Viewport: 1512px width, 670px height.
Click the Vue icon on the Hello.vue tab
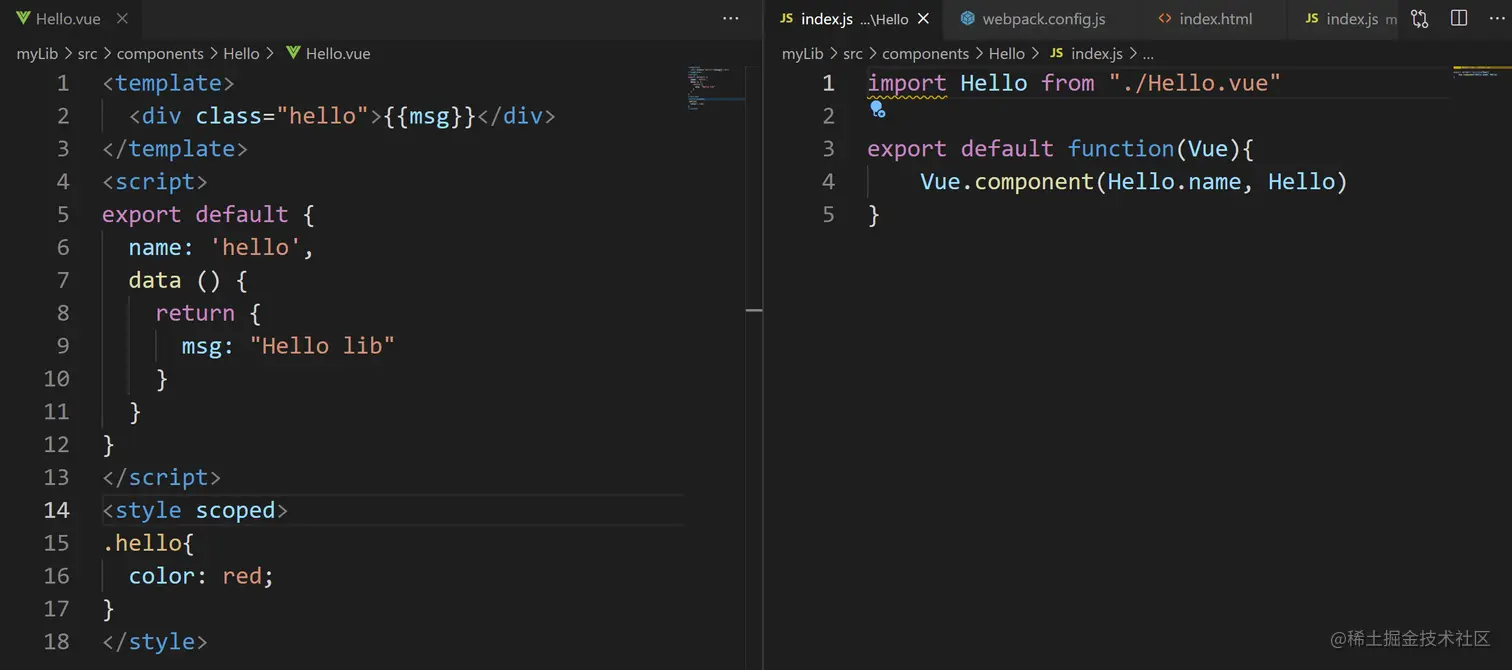(23, 18)
